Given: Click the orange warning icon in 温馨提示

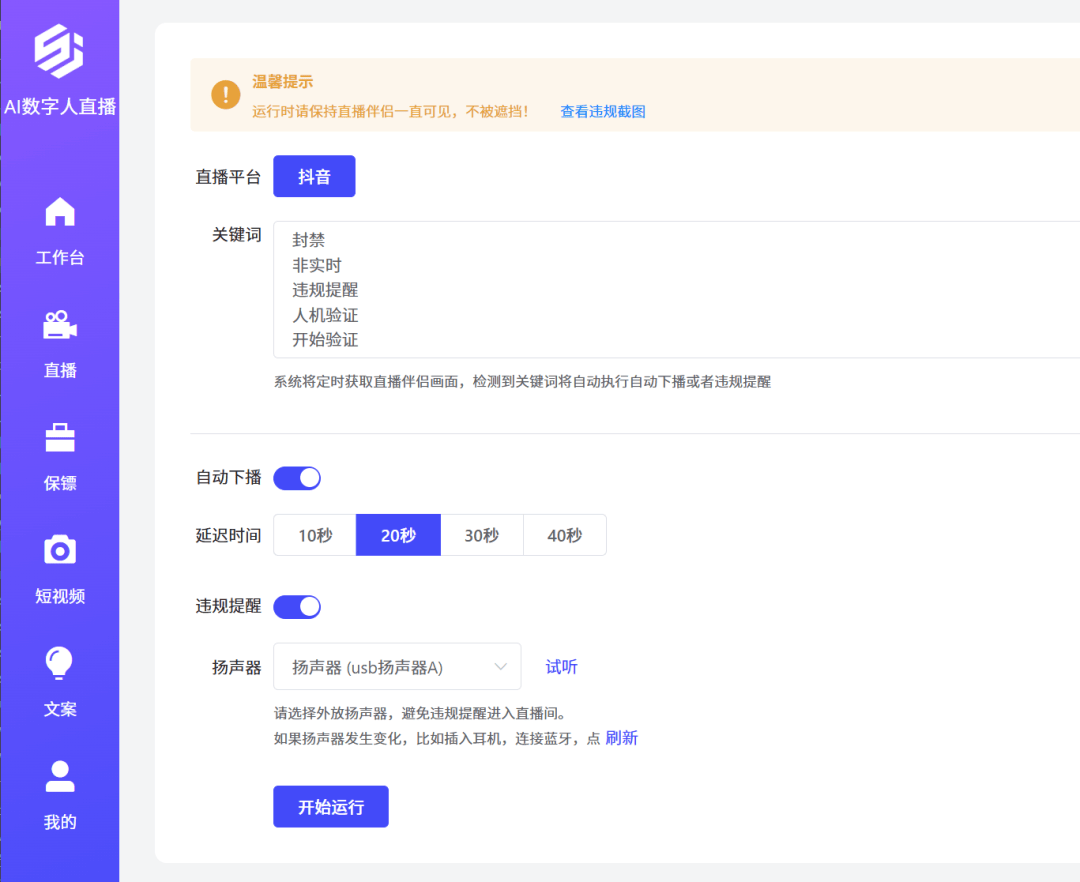Looking at the screenshot, I should 226,95.
